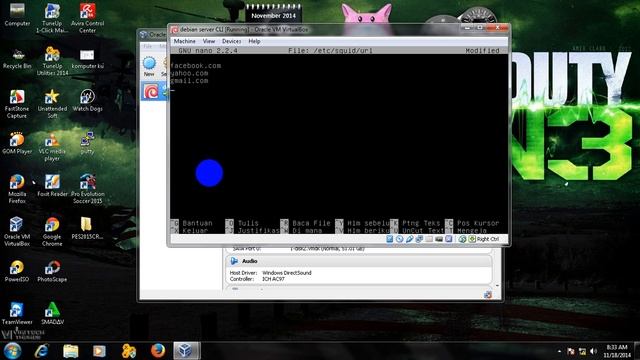Click the USB devices indicator in VM status bar
This screenshot has width=640, height=360.
(409, 239)
